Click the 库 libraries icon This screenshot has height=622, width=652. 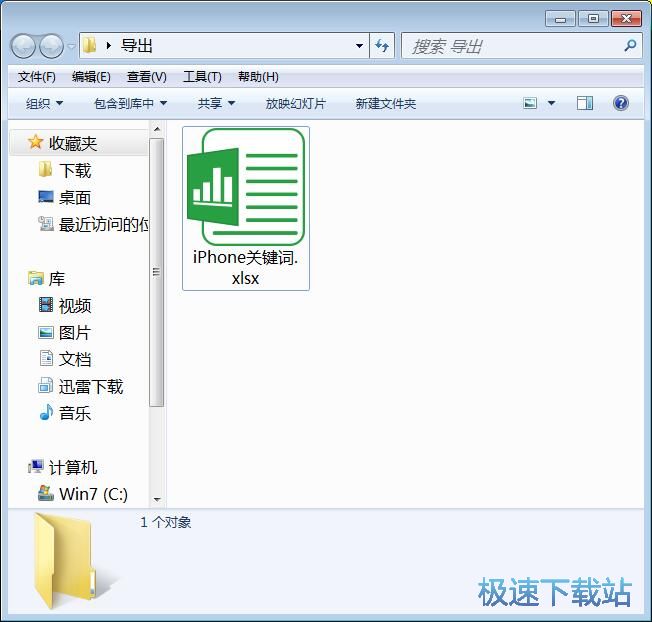[x=36, y=278]
